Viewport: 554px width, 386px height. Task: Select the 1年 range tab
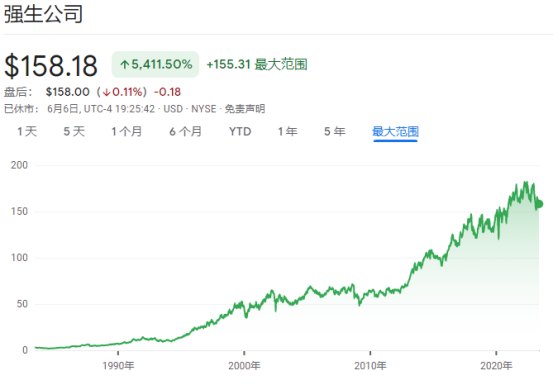[288, 132]
